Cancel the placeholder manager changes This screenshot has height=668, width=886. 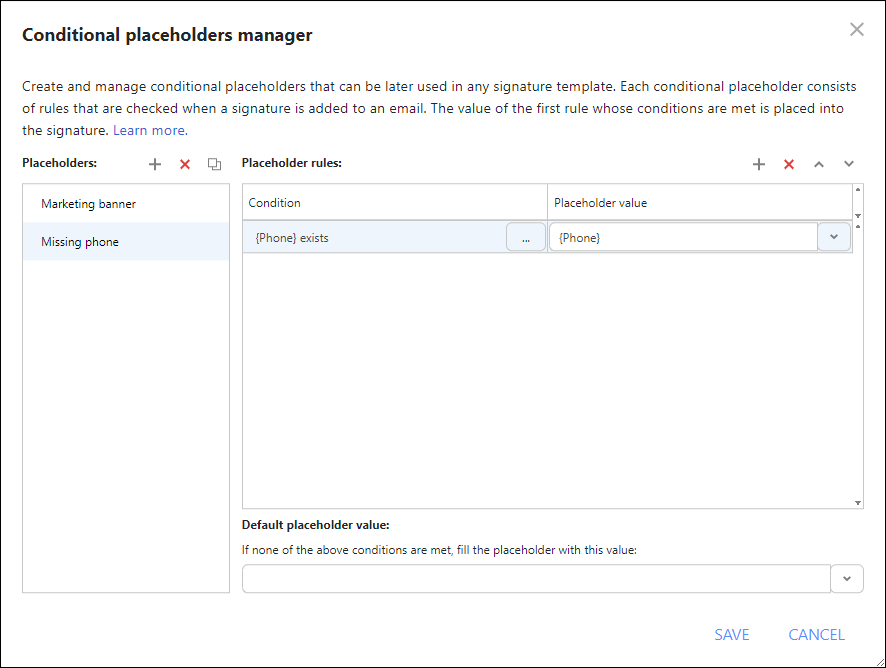pyautogui.click(x=816, y=634)
